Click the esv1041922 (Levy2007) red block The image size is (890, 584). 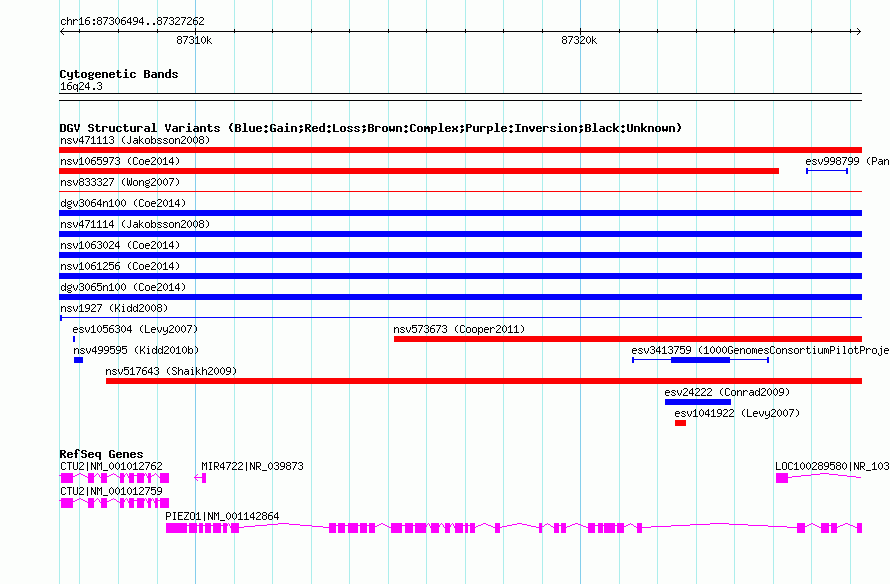tap(681, 423)
